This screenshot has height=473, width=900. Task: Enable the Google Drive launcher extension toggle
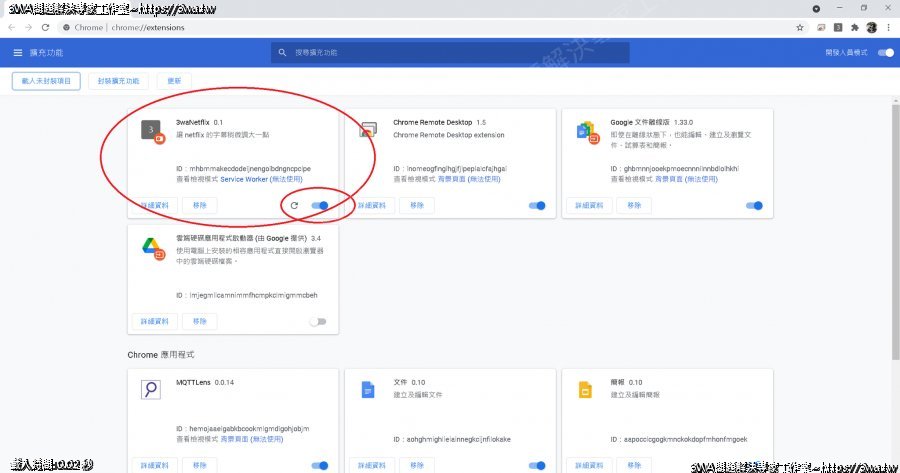pyautogui.click(x=319, y=322)
